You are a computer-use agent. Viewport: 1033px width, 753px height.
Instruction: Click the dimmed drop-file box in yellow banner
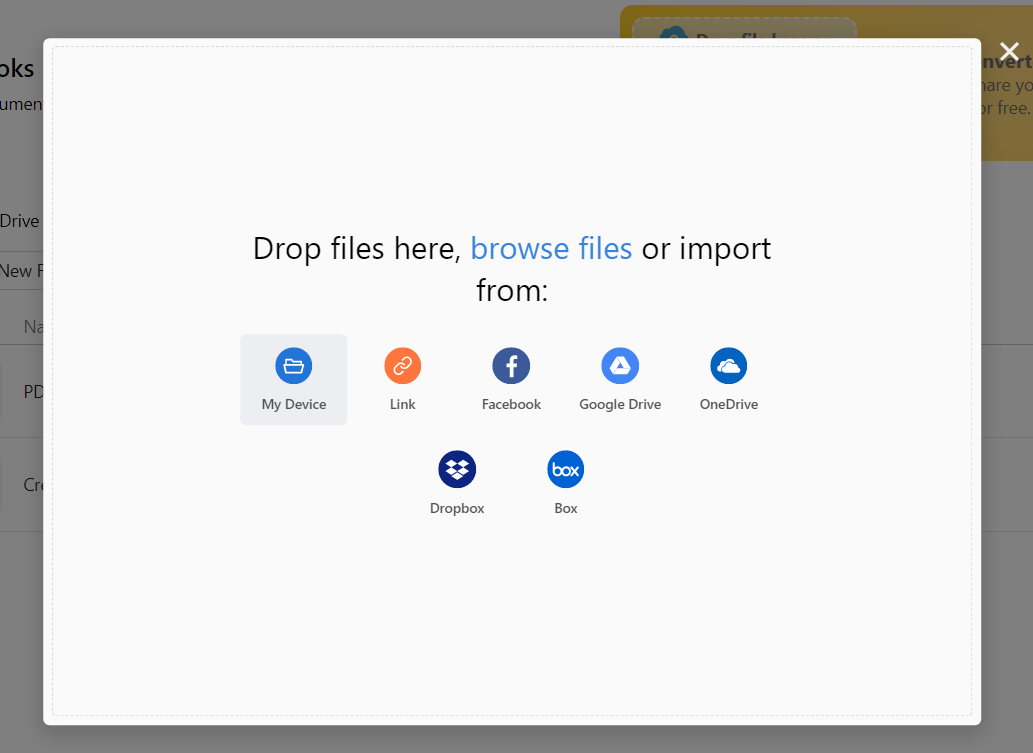click(x=757, y=29)
